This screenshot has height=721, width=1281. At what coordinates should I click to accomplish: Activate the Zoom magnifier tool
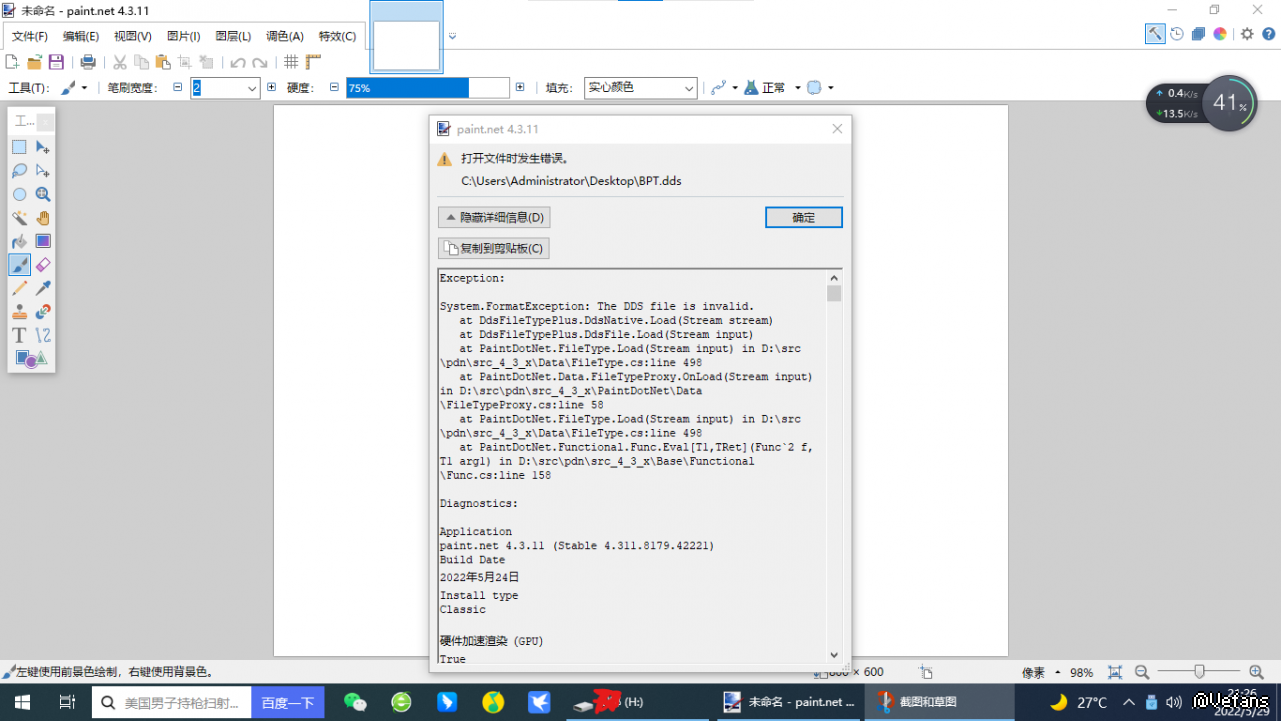43,194
